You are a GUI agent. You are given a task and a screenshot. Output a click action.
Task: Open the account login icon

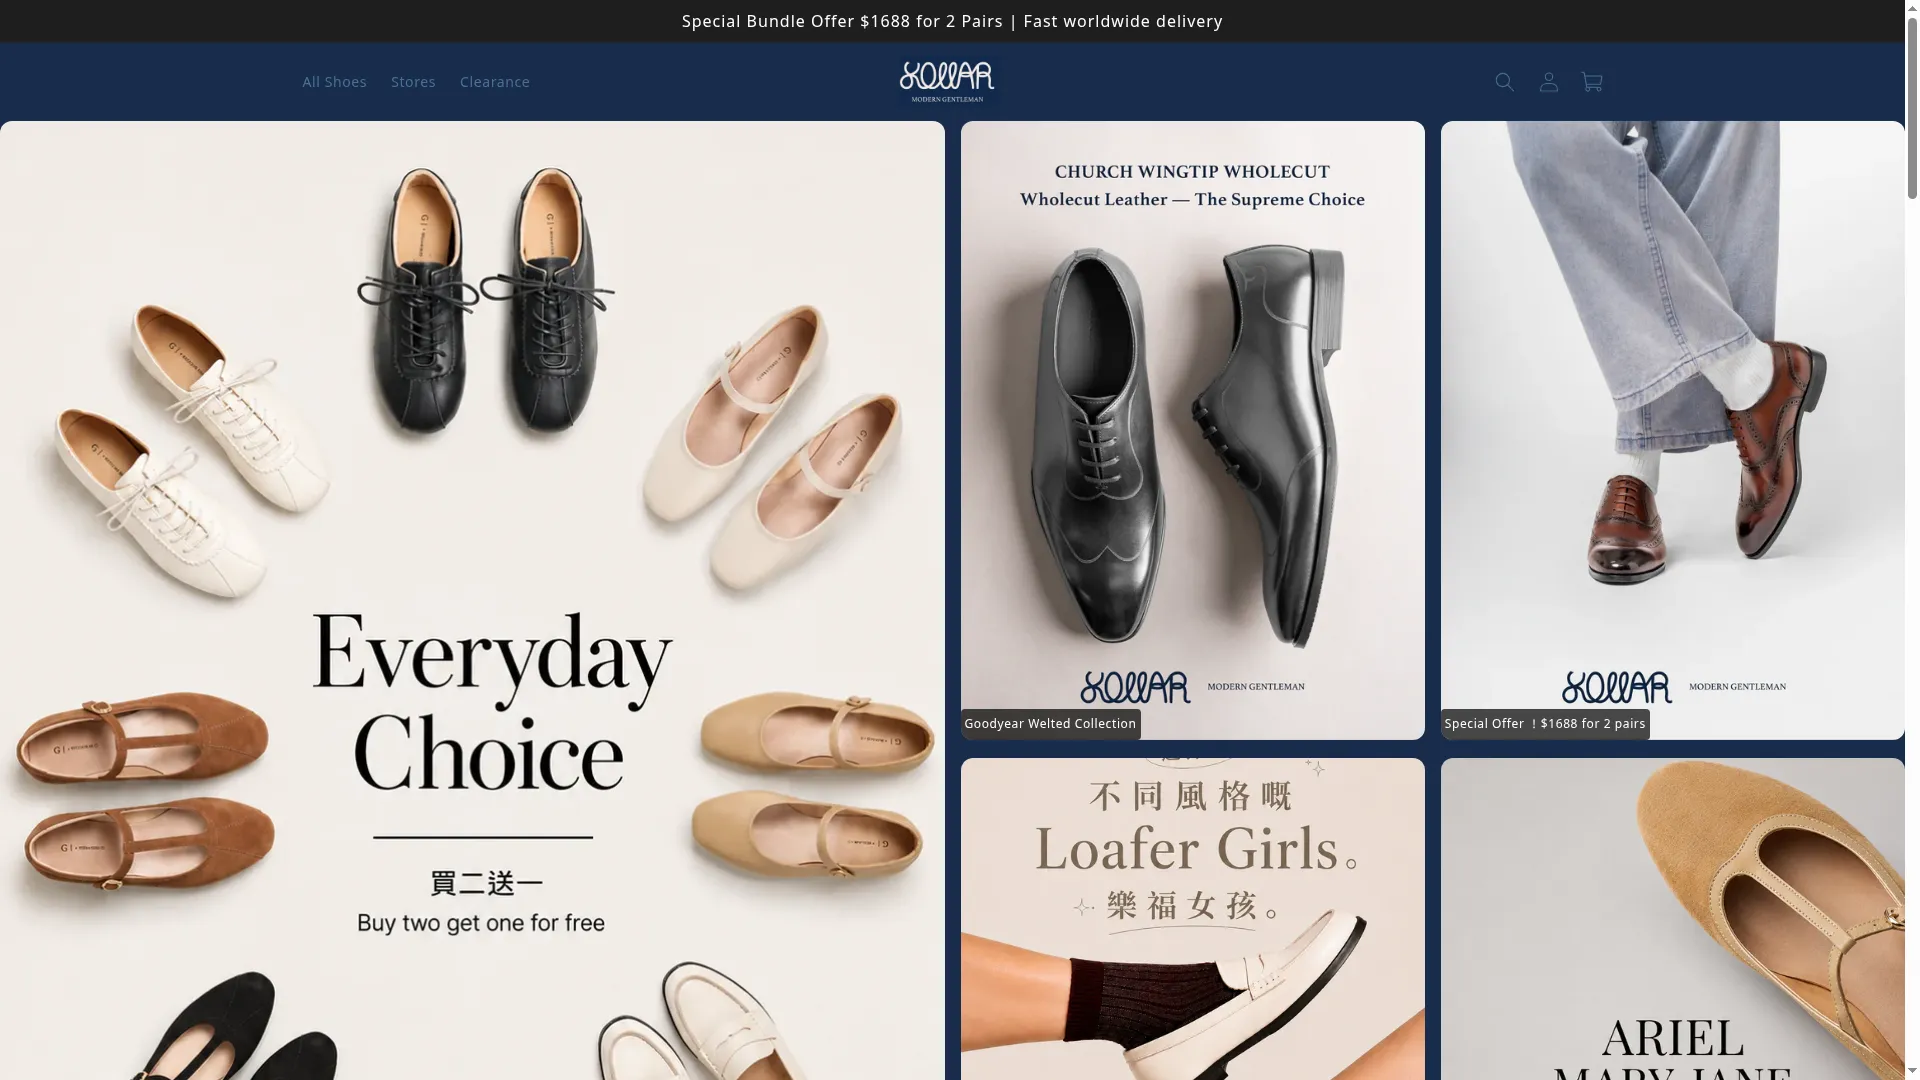point(1548,82)
